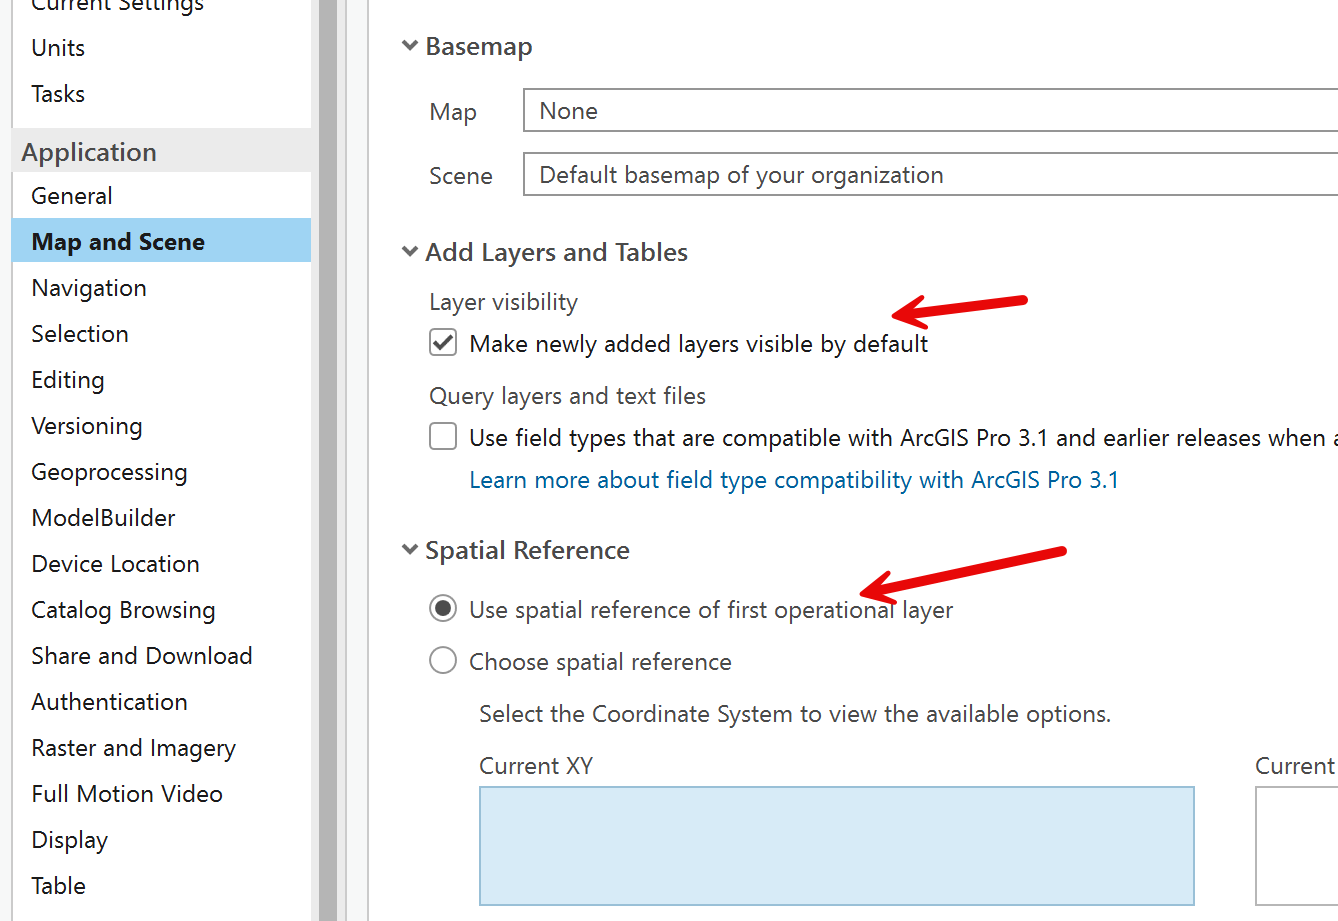Open ModelBuilder options
The image size is (1338, 921).
click(103, 518)
